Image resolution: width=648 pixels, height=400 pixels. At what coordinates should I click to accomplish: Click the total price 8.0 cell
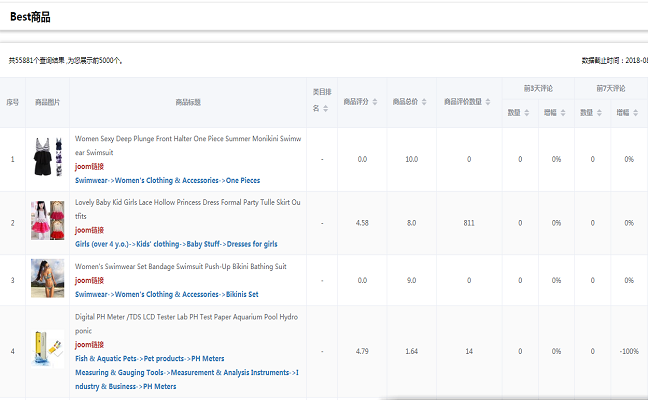click(412, 223)
